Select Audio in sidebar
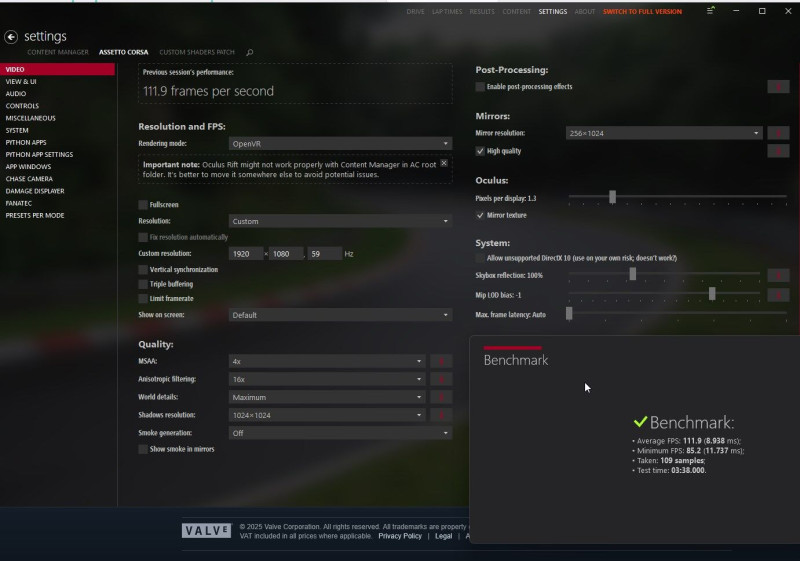This screenshot has height=561, width=800. (x=57, y=94)
